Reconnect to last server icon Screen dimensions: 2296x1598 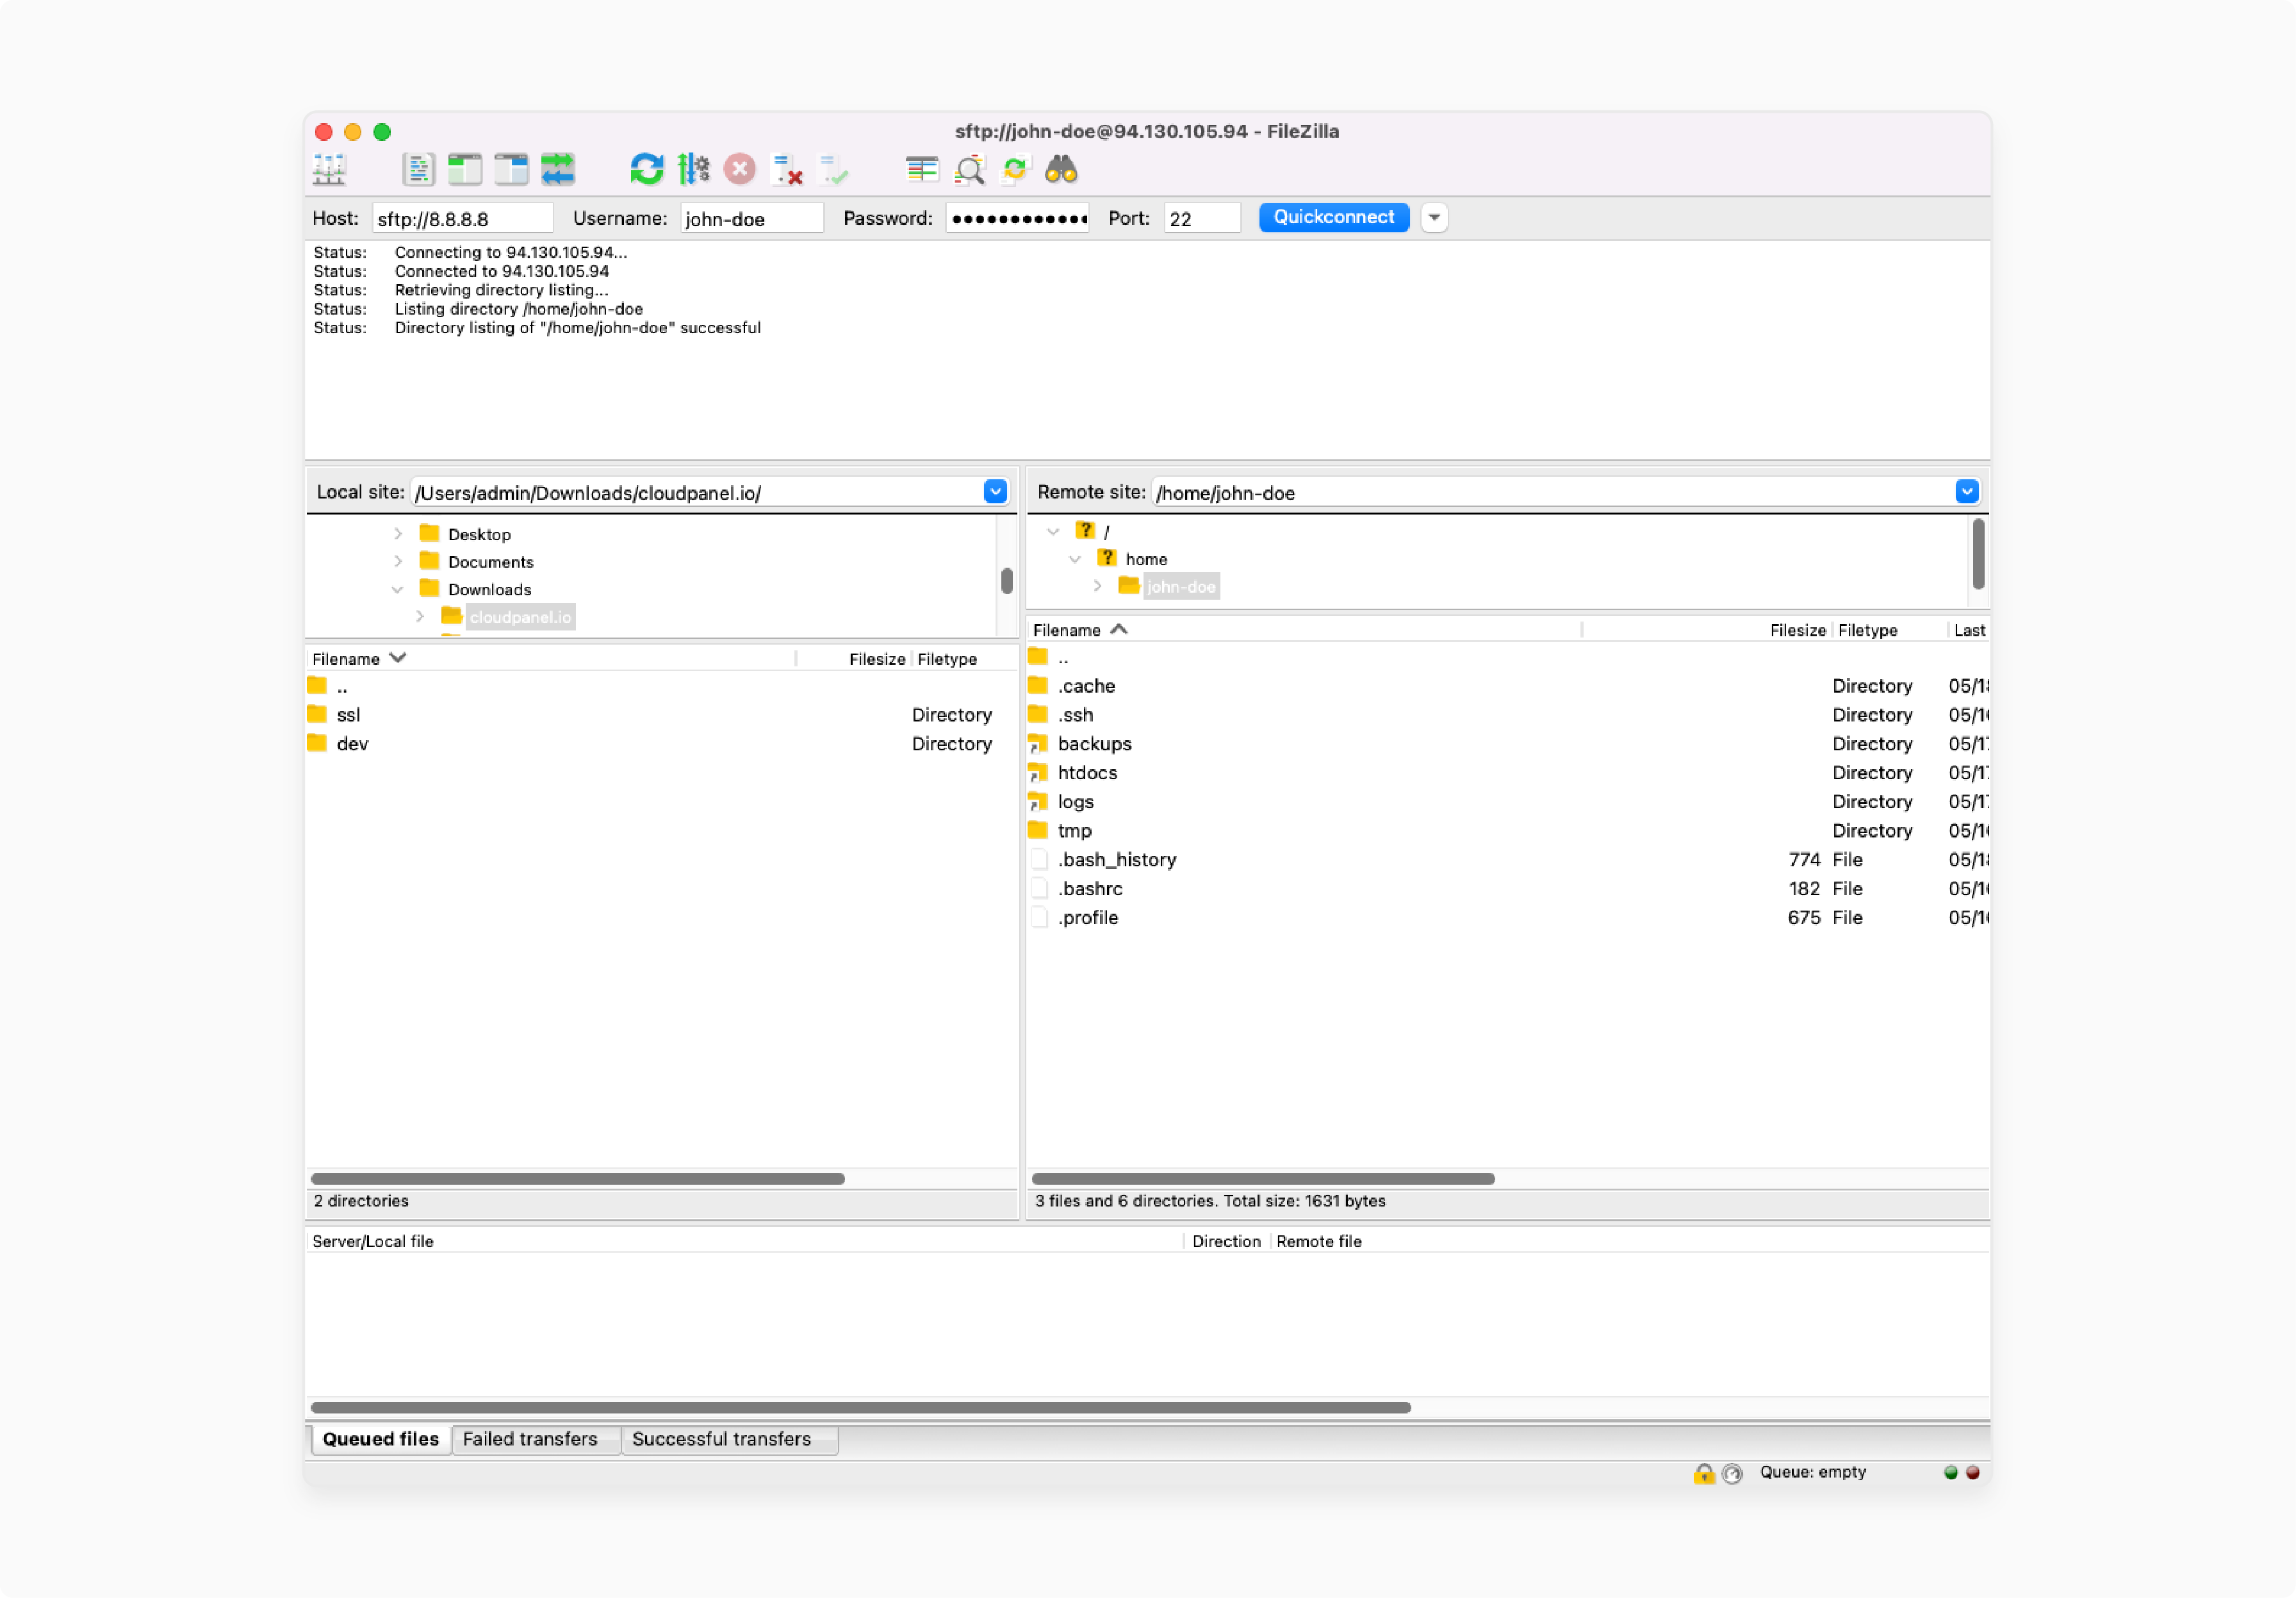click(833, 169)
